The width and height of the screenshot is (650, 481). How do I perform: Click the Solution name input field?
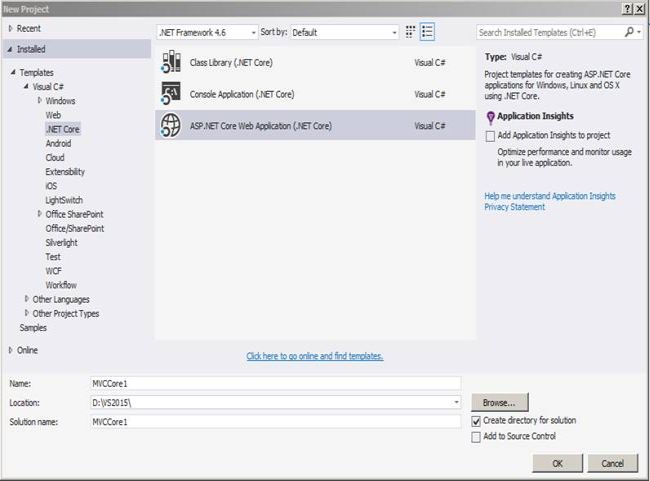276,422
